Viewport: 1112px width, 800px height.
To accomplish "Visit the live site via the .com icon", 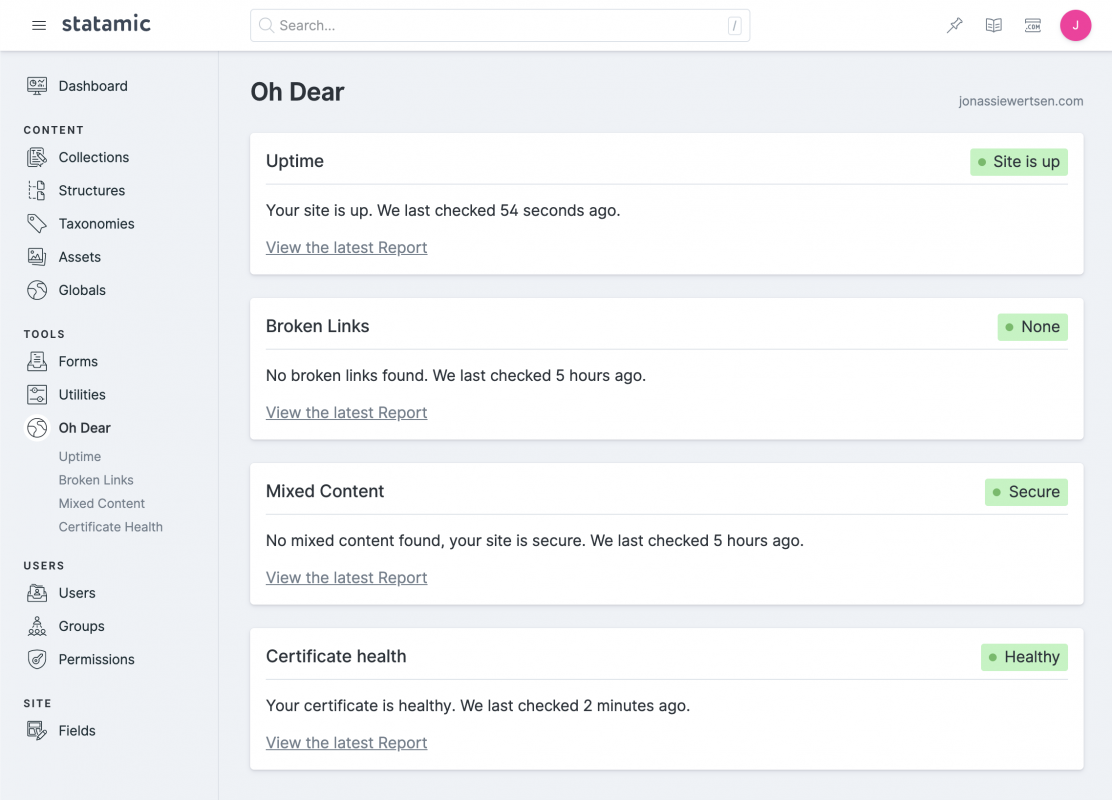I will pyautogui.click(x=1032, y=25).
